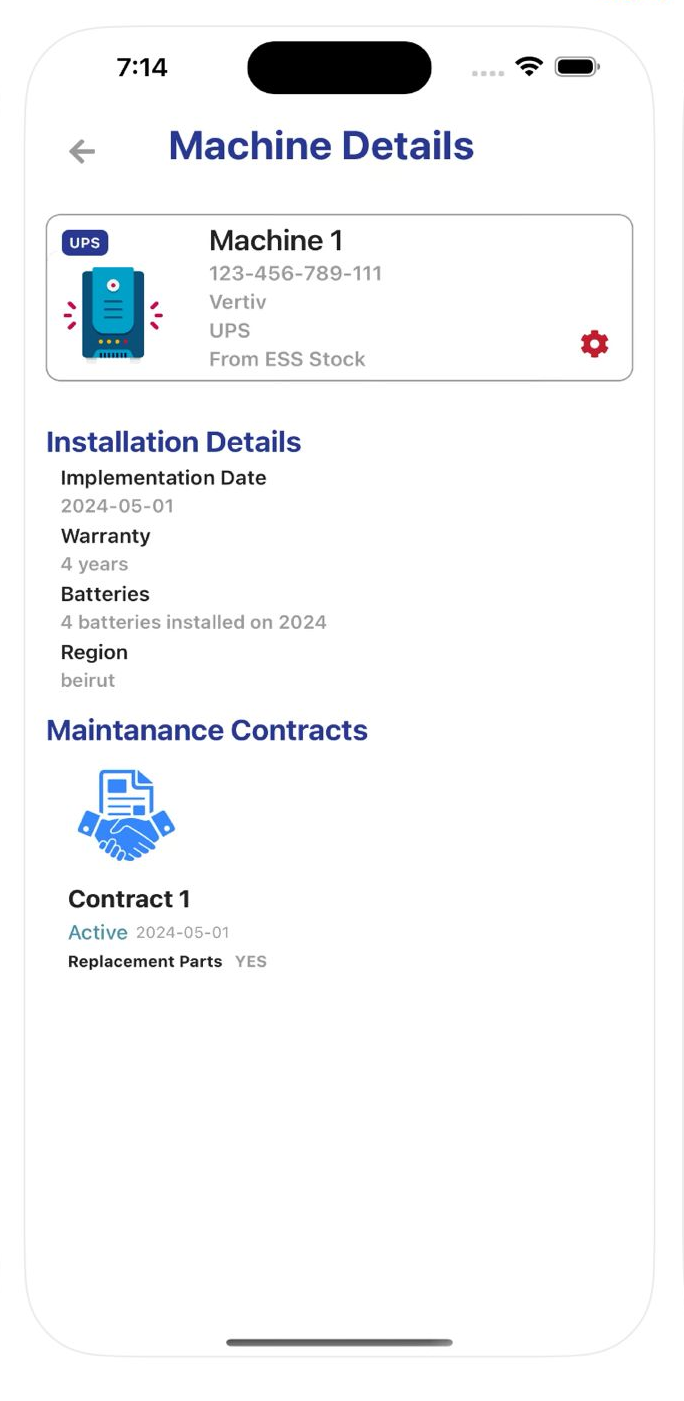Click the UPS badge label
This screenshot has width=684, height=1401.
click(x=85, y=242)
